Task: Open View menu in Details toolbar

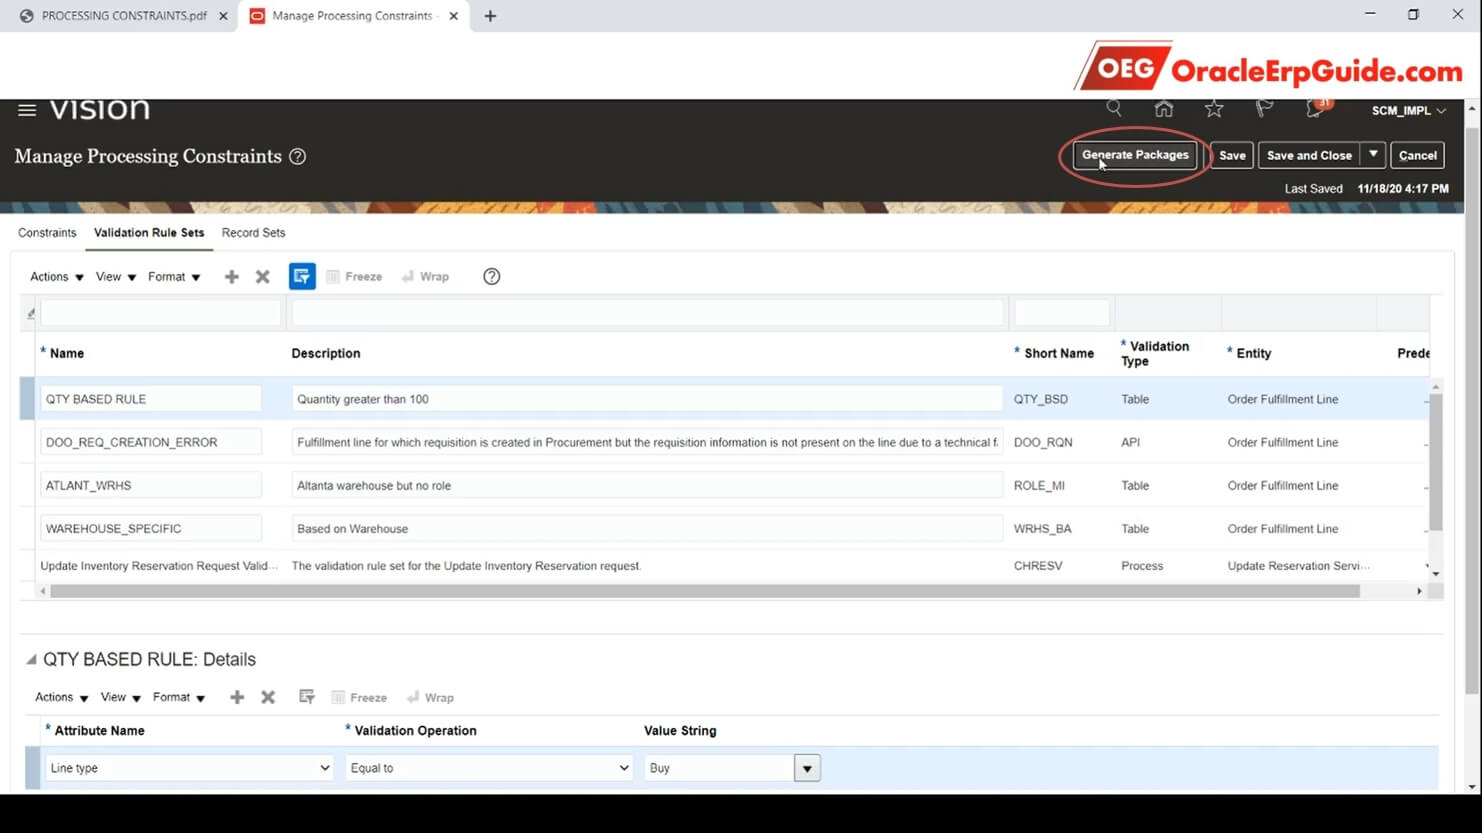Action: click(121, 698)
